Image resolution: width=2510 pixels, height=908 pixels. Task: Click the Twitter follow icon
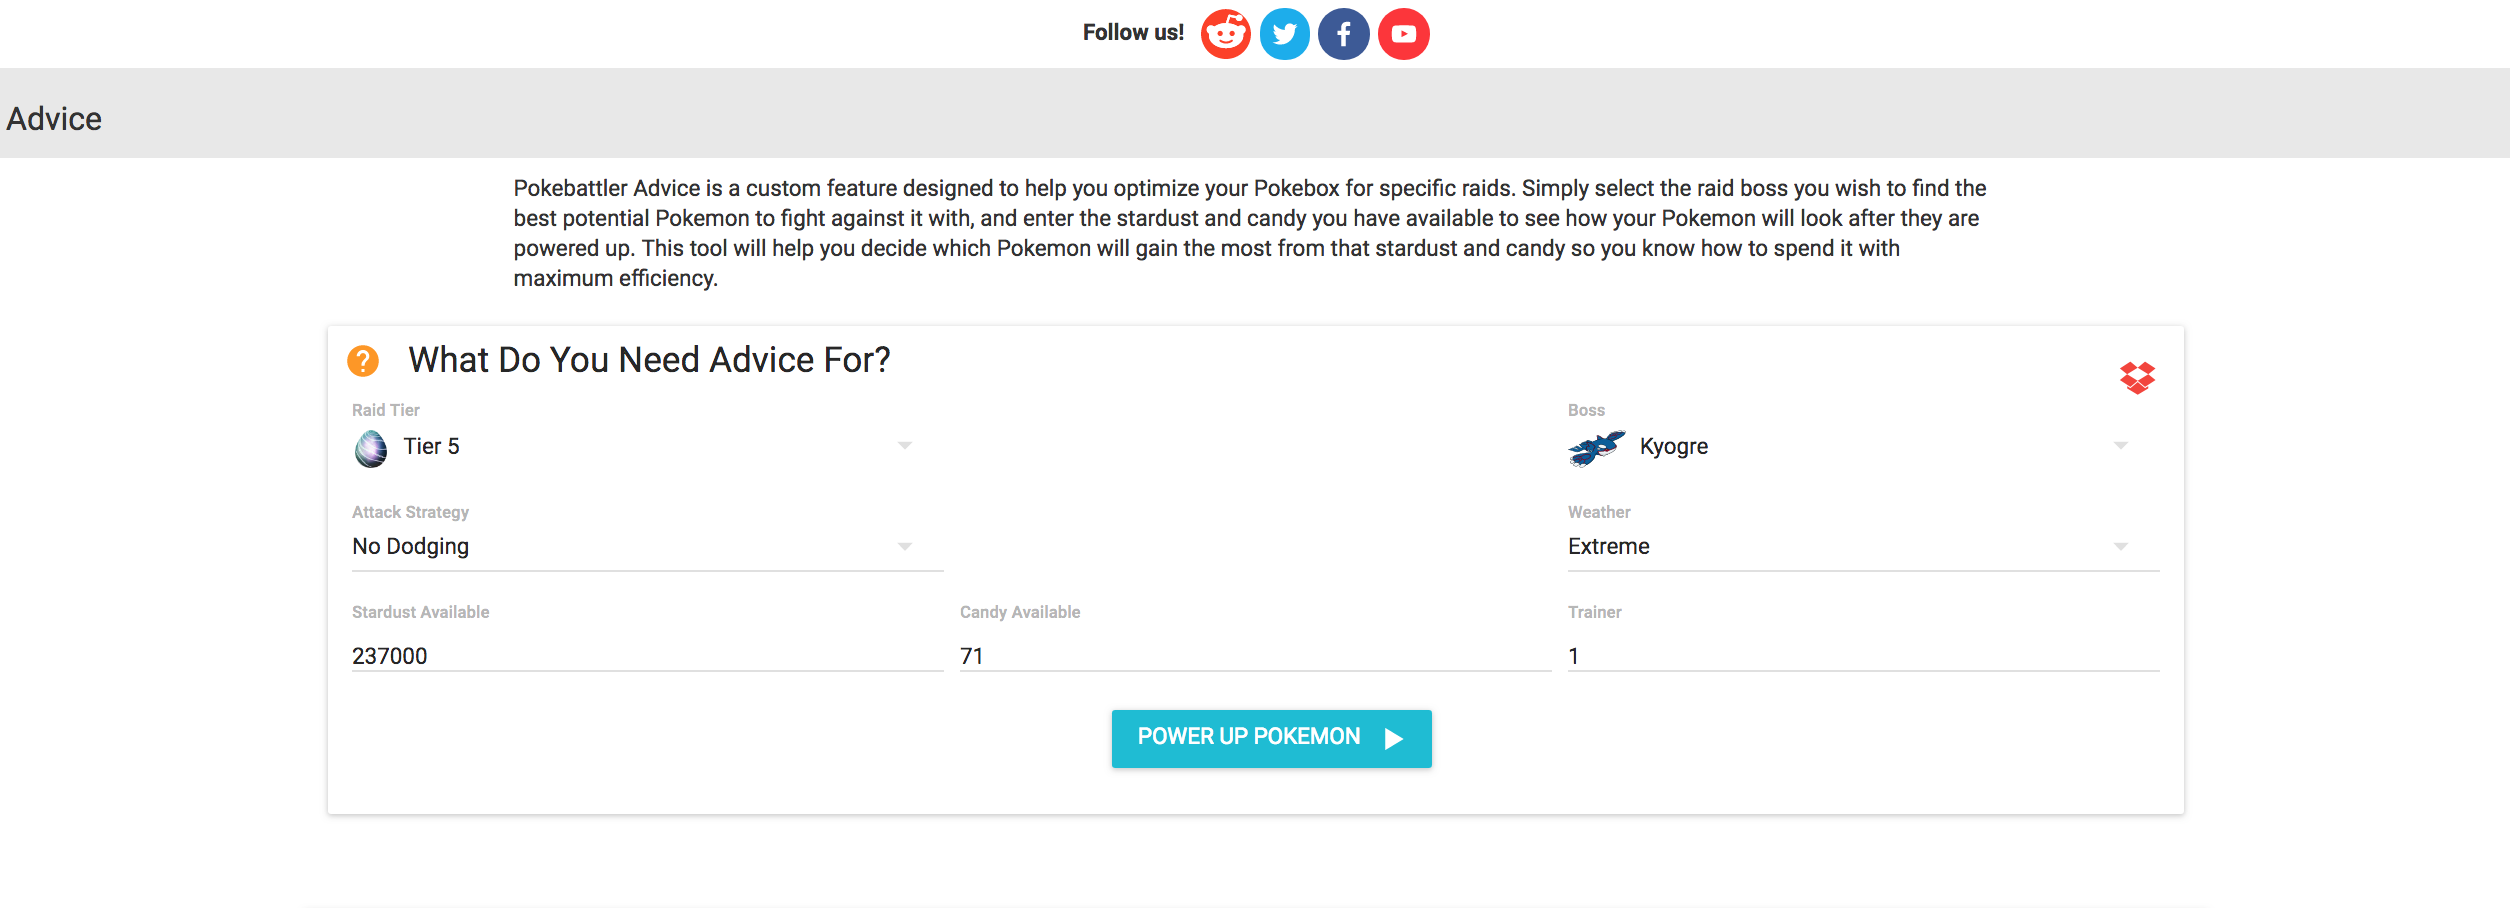(1284, 34)
